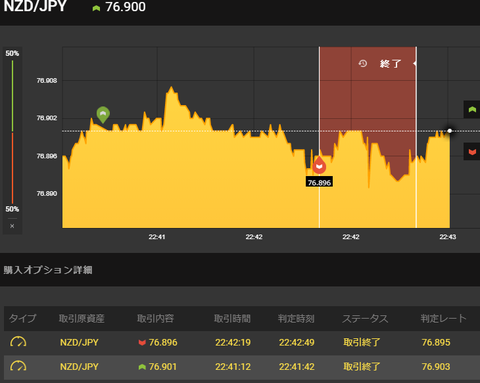Click the タイプ column header
480x383 pixels.
coord(22,318)
